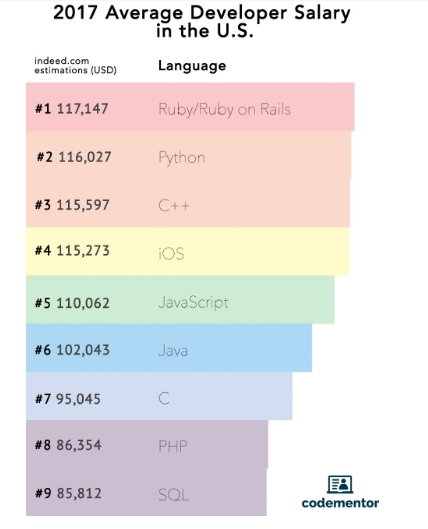Click the #1 117,147 salary figure

pos(72,109)
